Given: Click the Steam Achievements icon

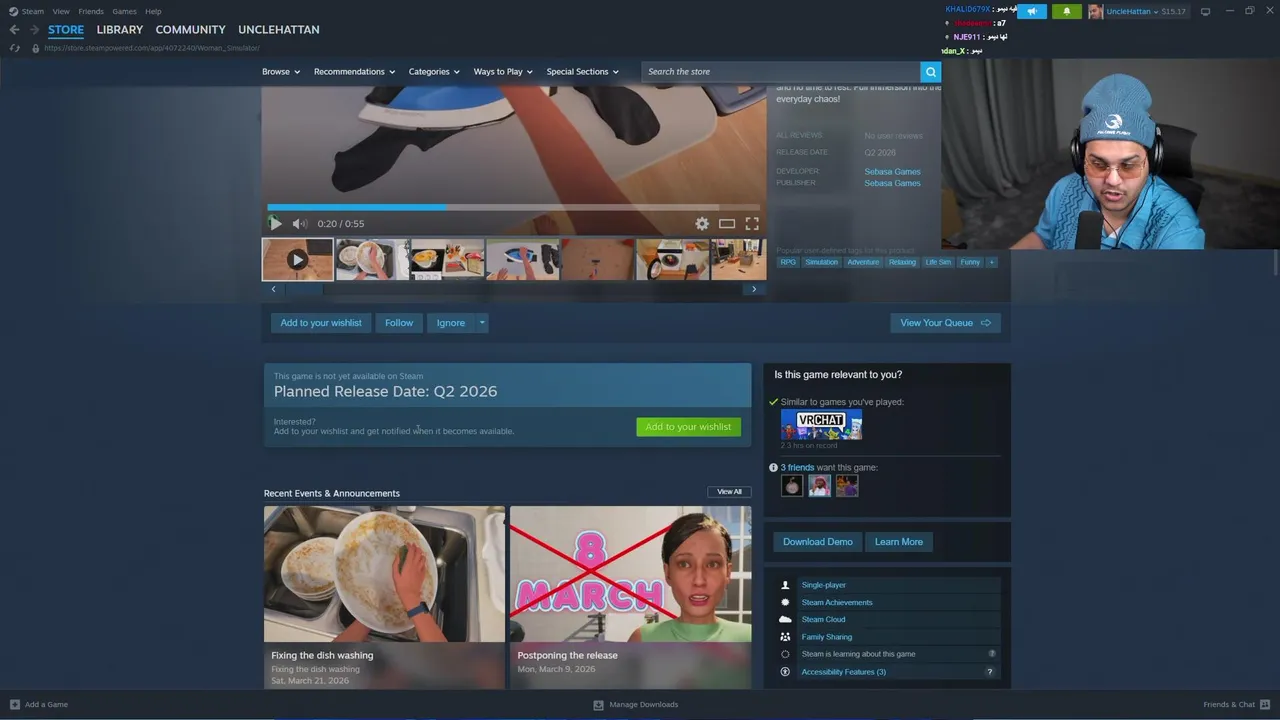Looking at the screenshot, I should pyautogui.click(x=785, y=602).
